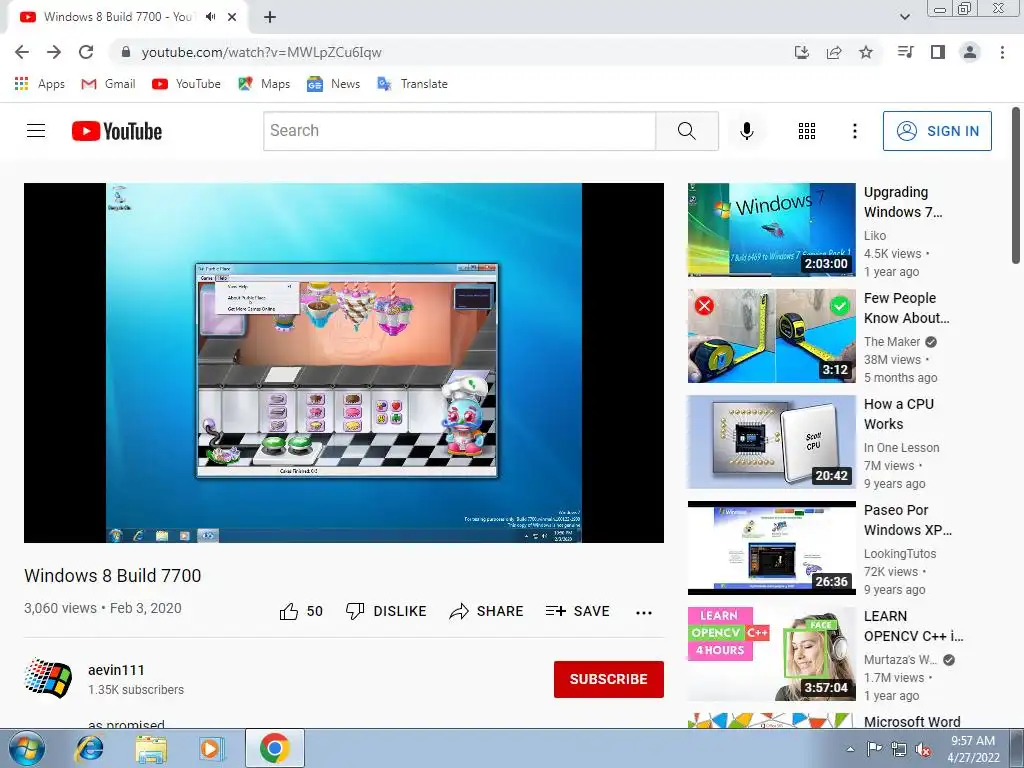The image size is (1024, 768).
Task: Search with your voice microphone
Action: point(746,131)
